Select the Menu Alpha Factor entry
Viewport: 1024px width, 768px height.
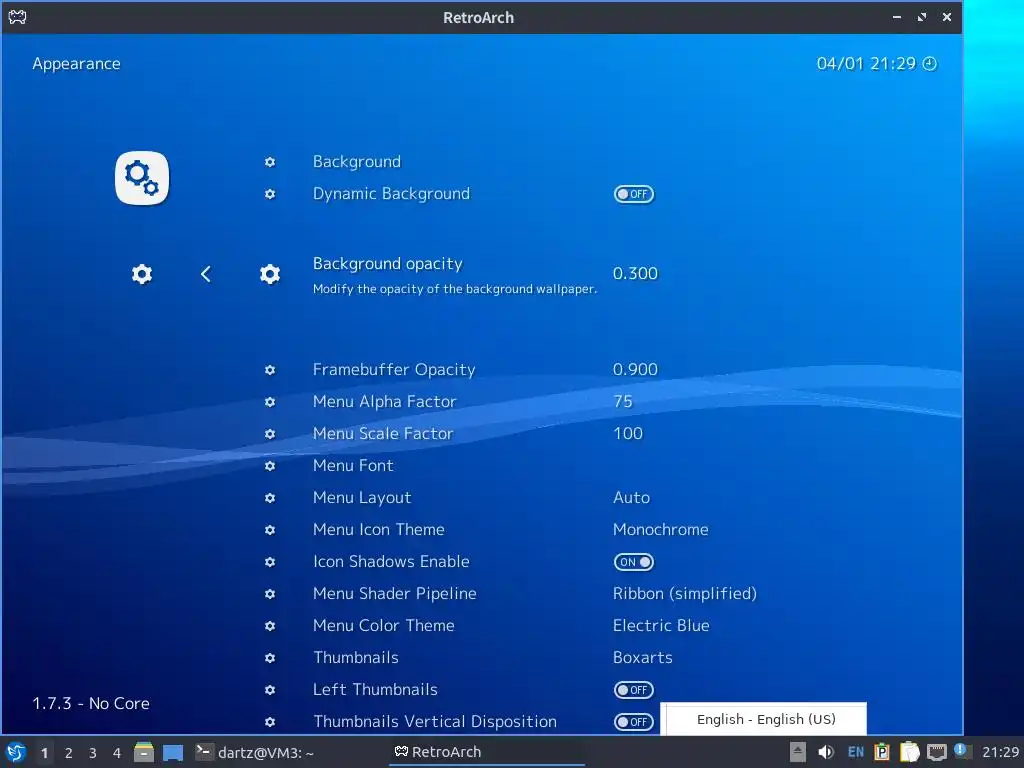[x=385, y=402]
